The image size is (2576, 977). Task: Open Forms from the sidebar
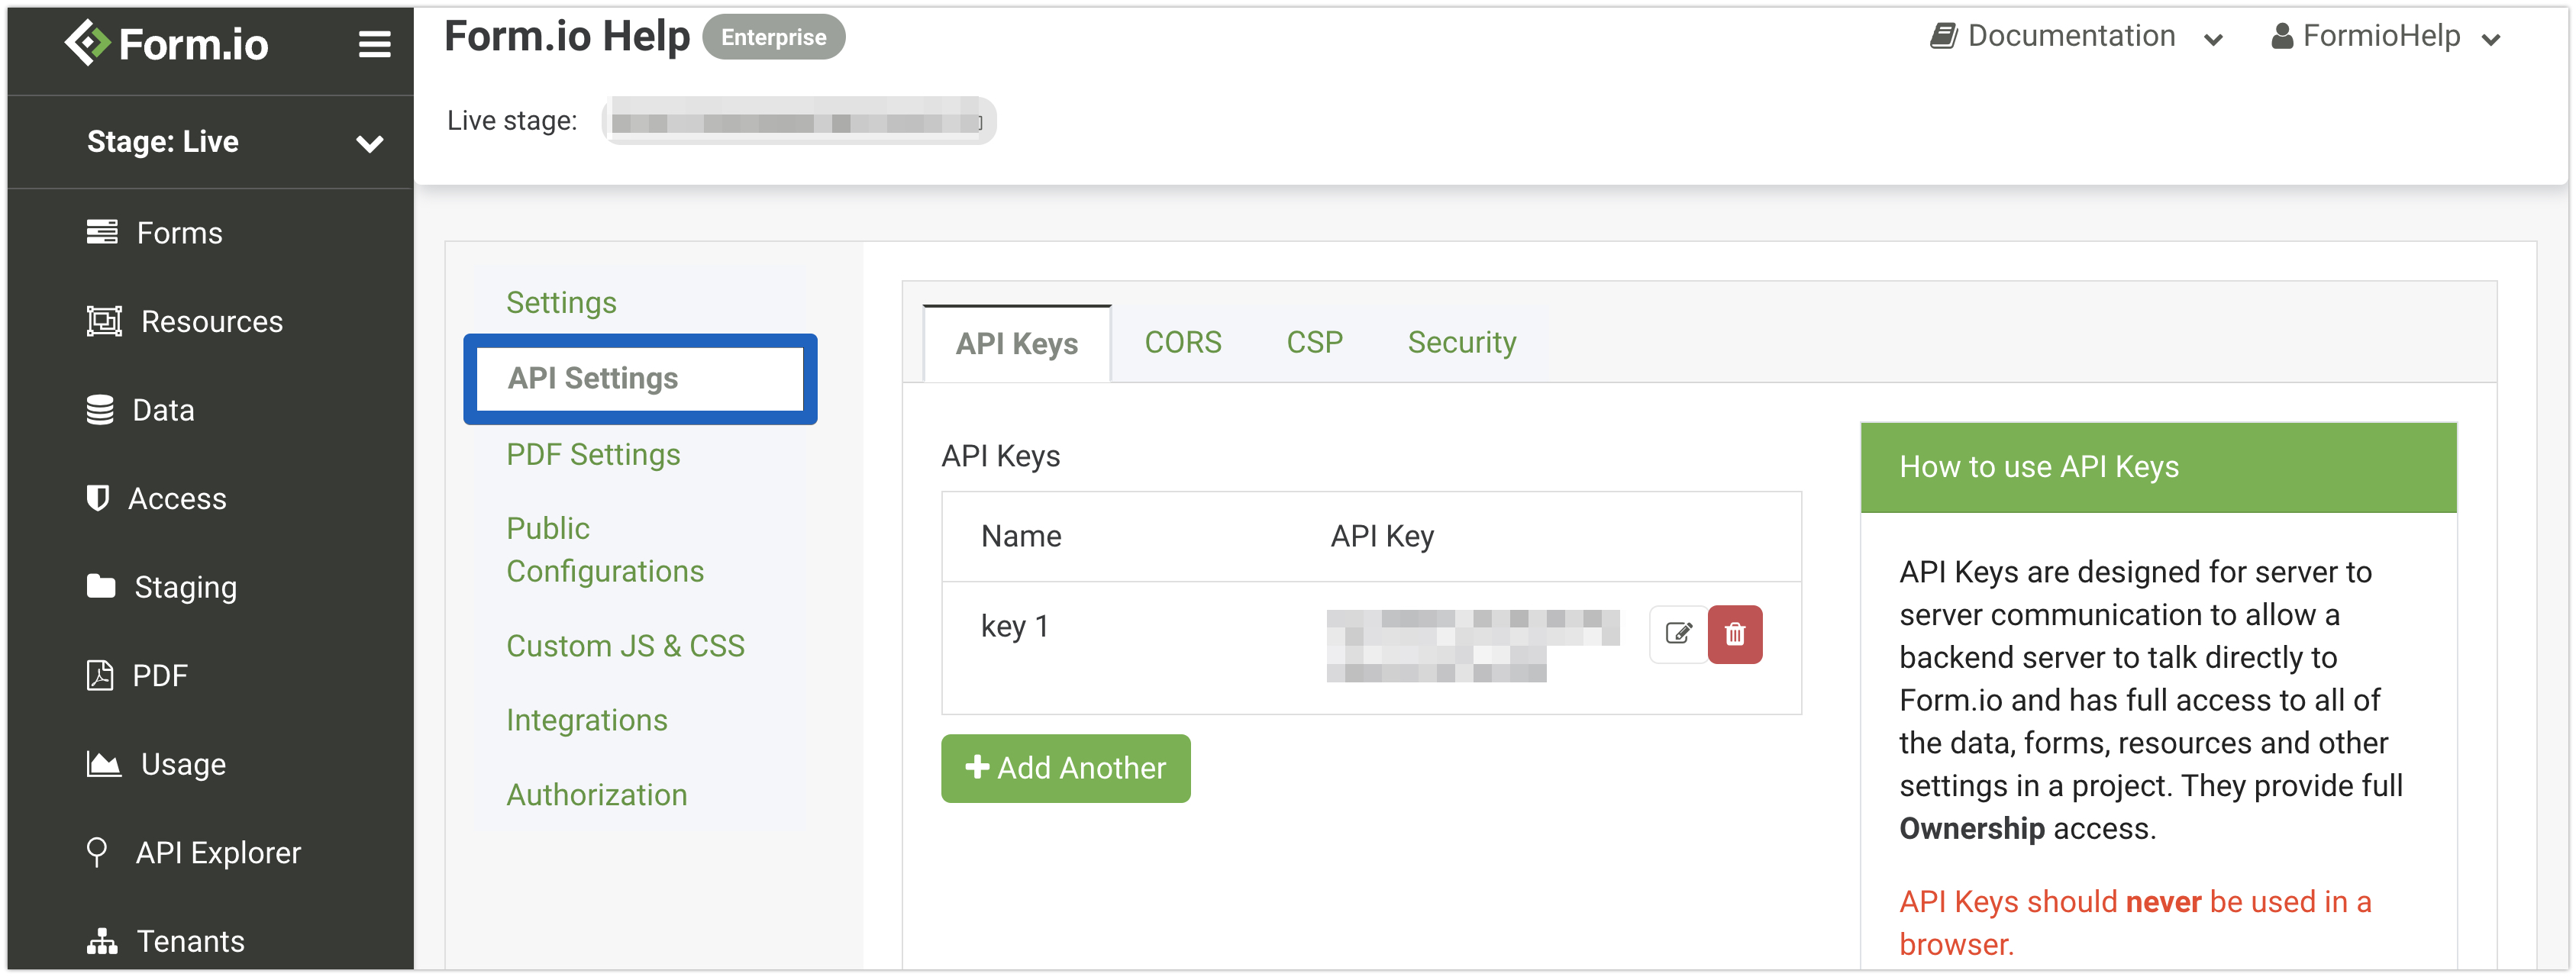tap(178, 233)
